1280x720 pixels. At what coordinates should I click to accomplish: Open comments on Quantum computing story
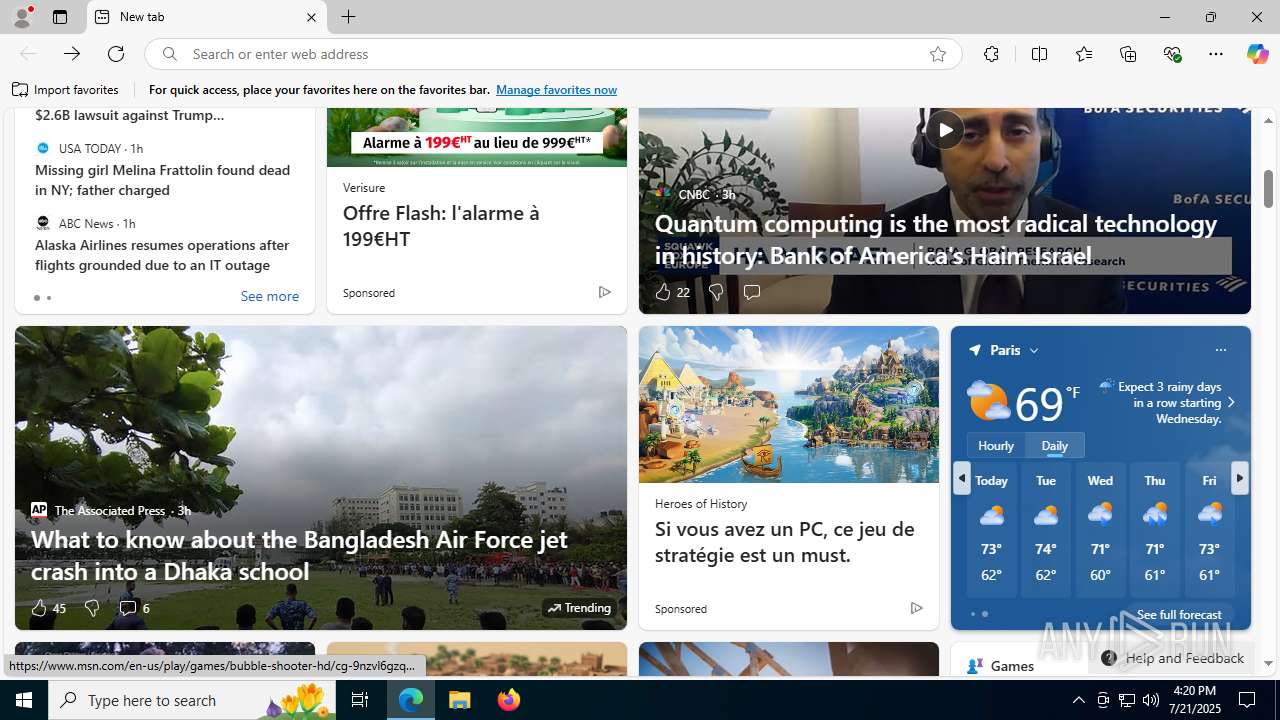pyautogui.click(x=751, y=292)
